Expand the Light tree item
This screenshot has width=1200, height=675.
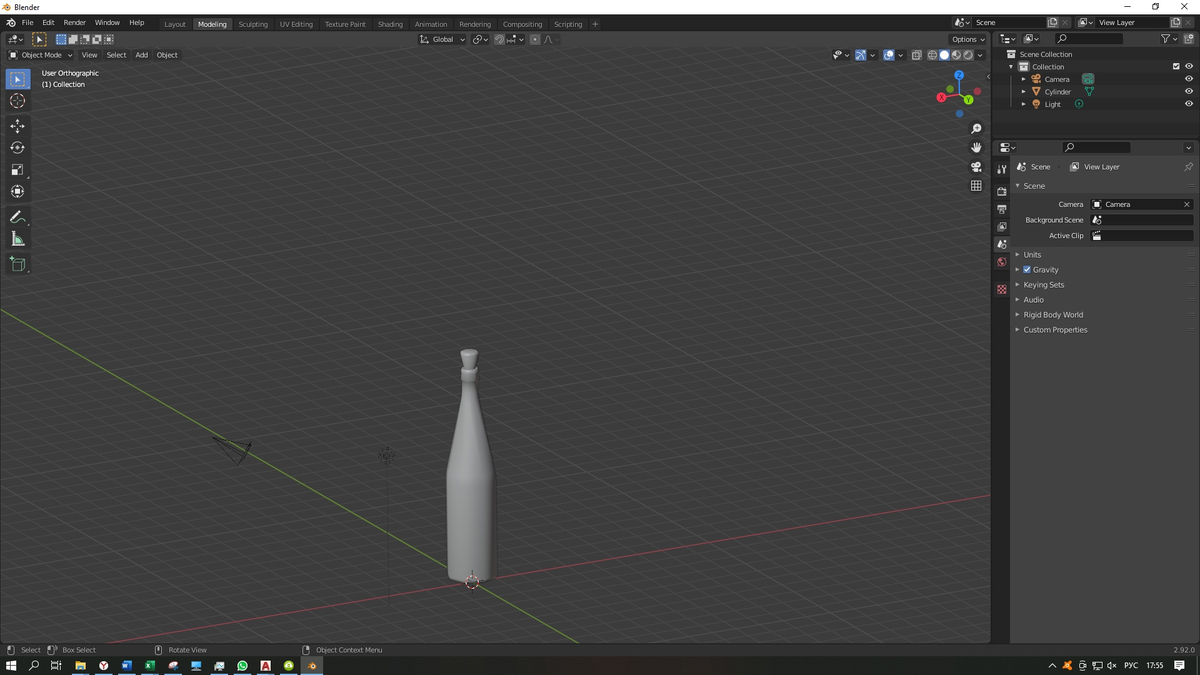point(1023,104)
